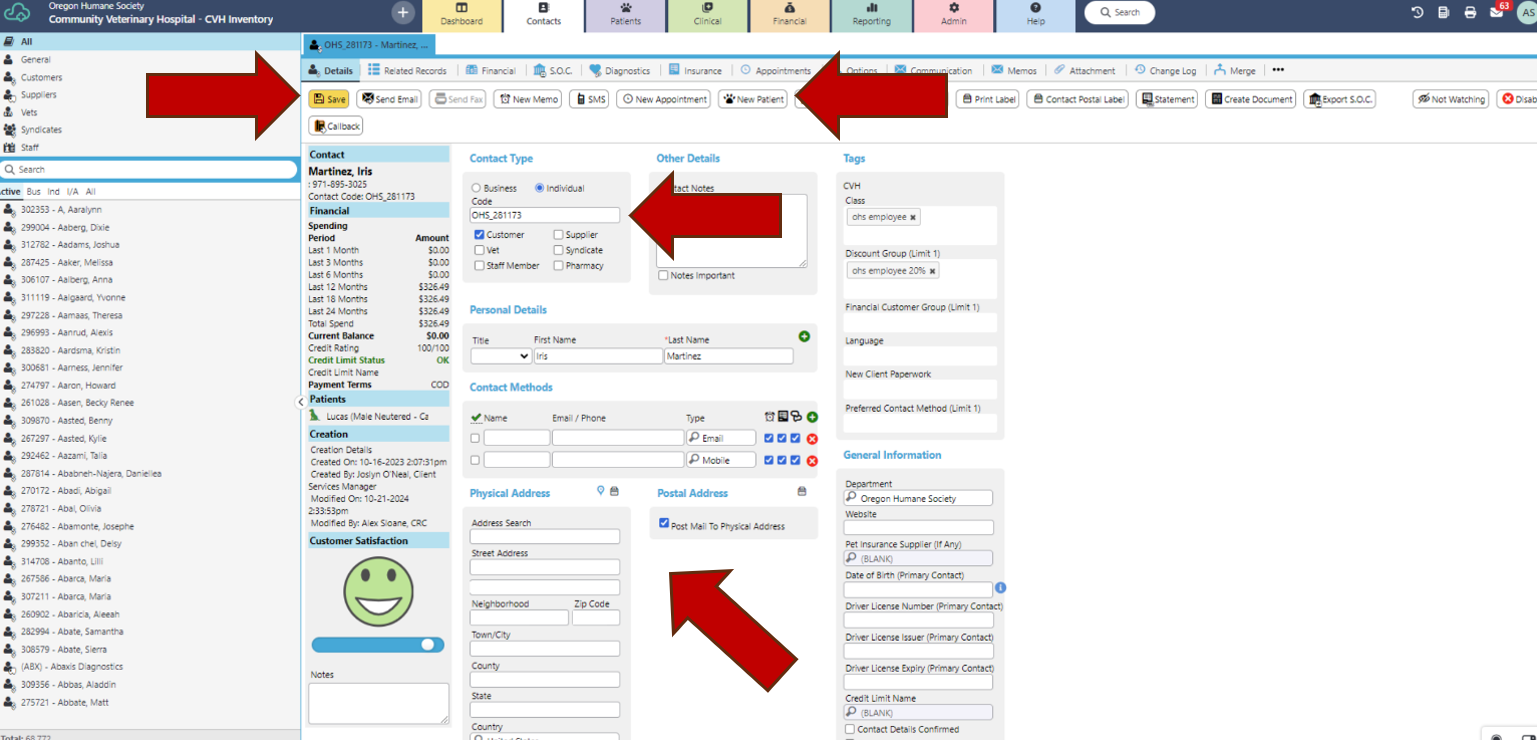
Task: Open the calculator icon in top bar
Action: (1444, 13)
